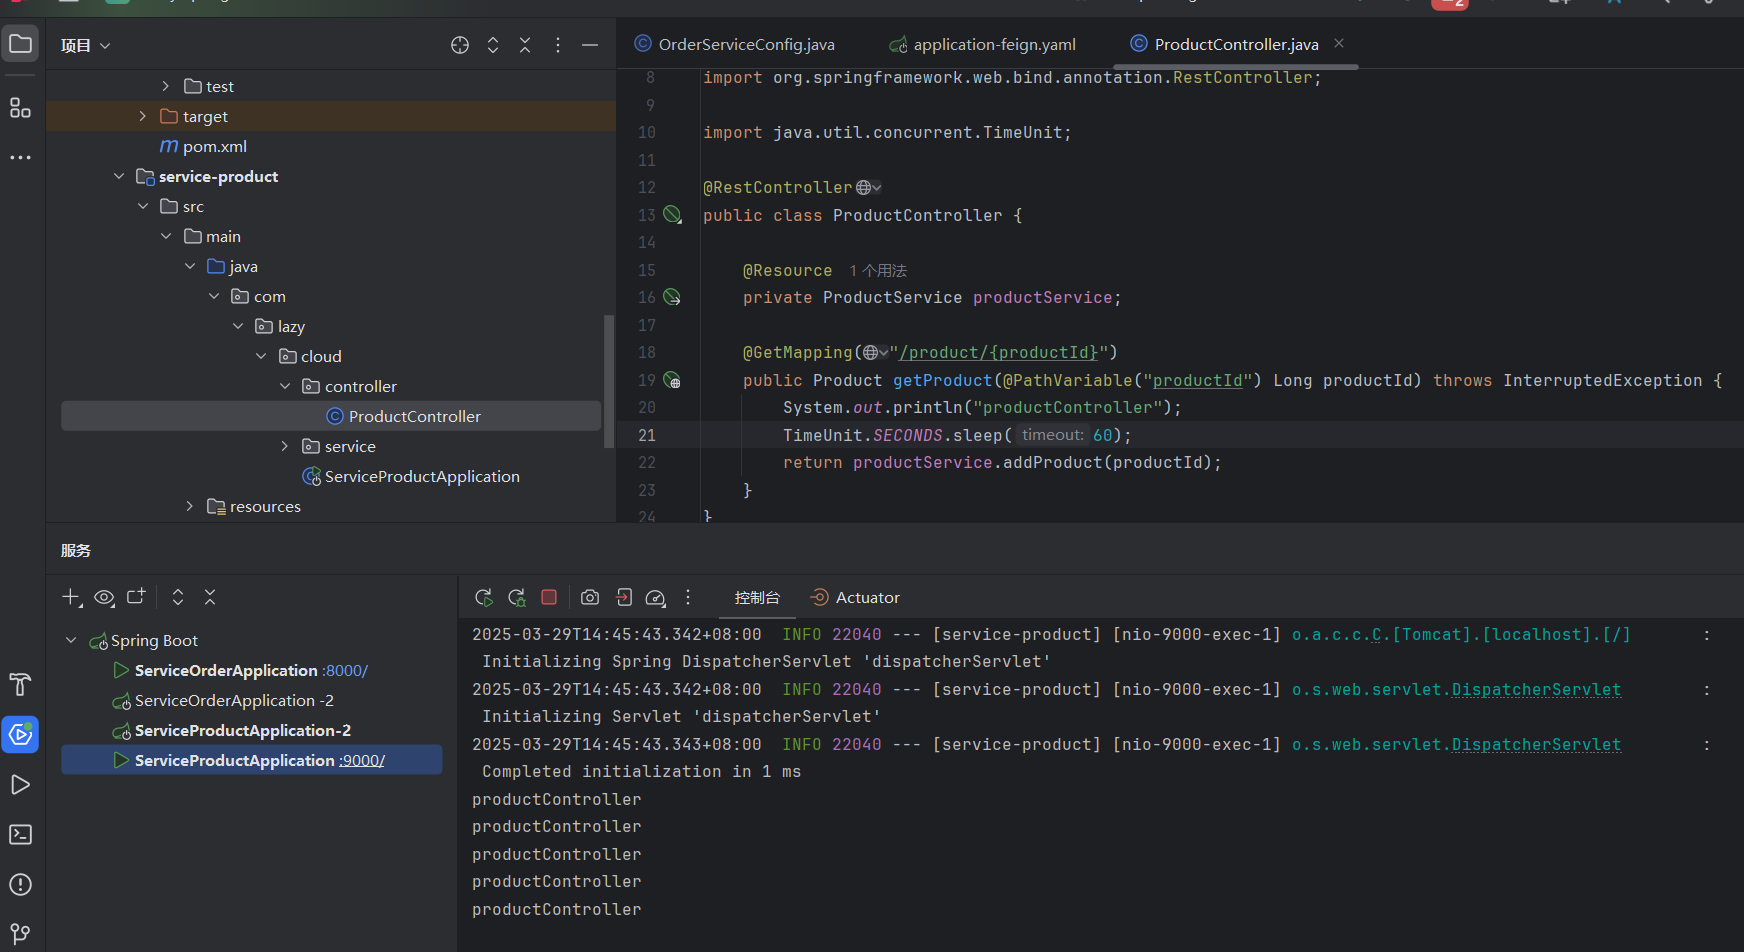Click the camera thread dump icon
The image size is (1744, 952).
tap(590, 597)
